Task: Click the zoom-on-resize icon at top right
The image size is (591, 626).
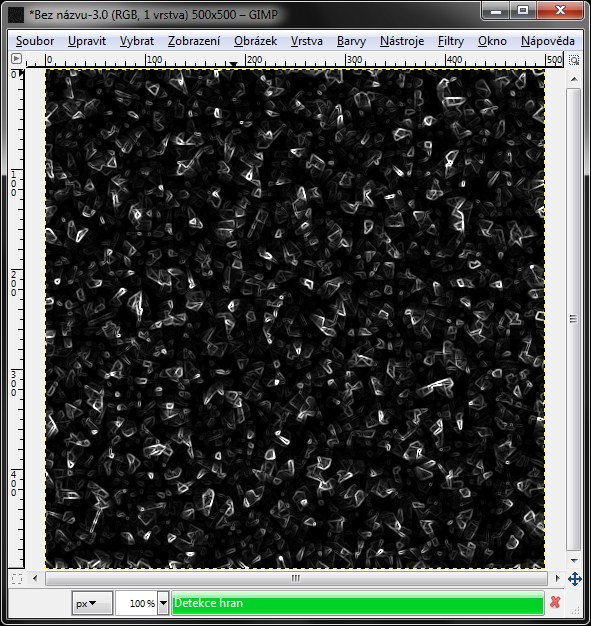Action: [x=574, y=60]
